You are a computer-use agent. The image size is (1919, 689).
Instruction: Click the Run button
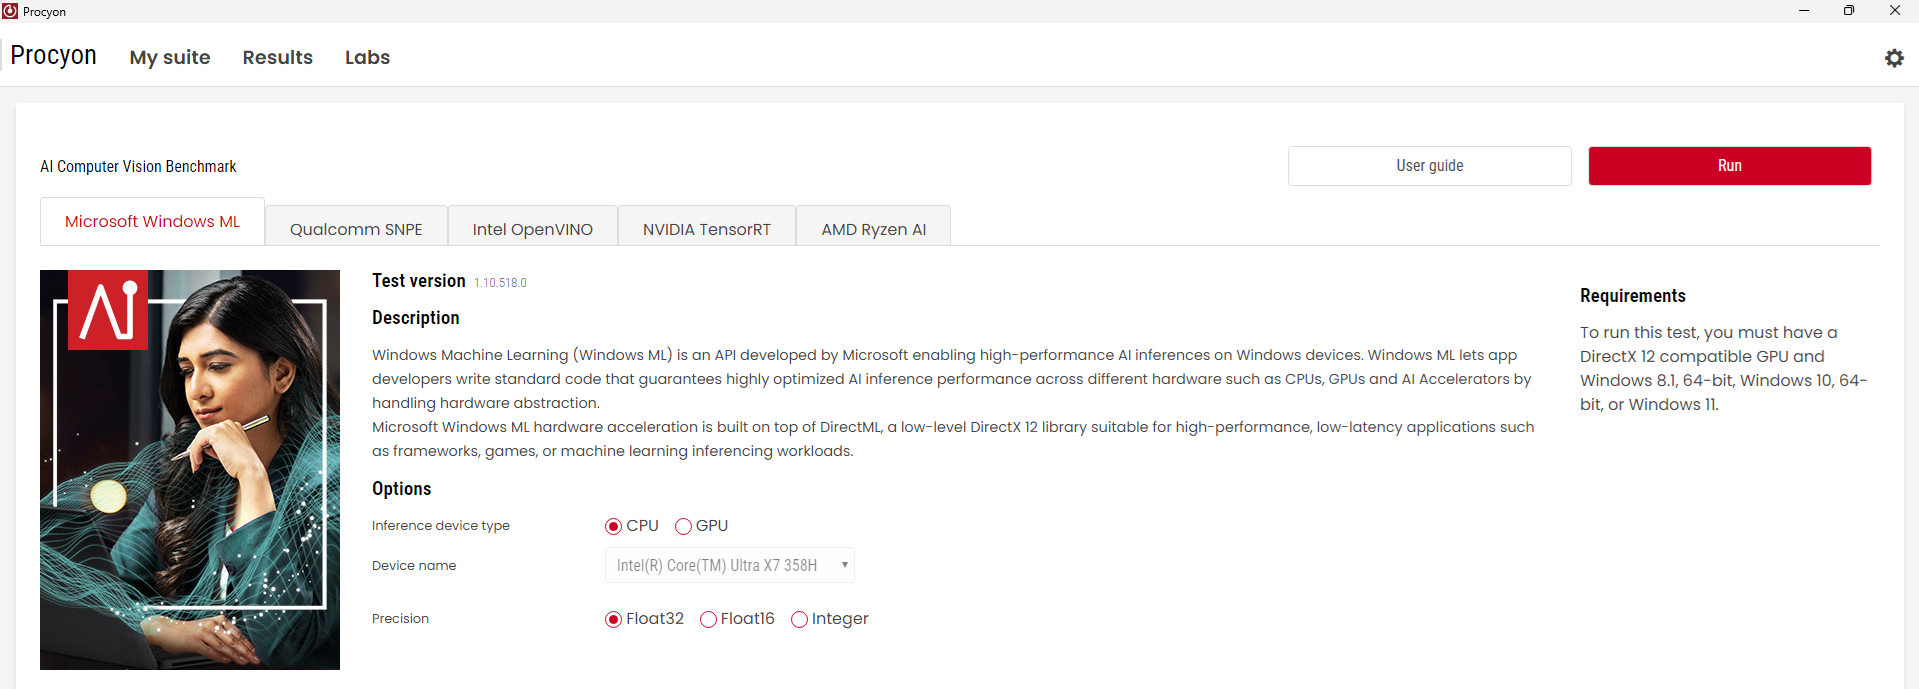[x=1729, y=166]
